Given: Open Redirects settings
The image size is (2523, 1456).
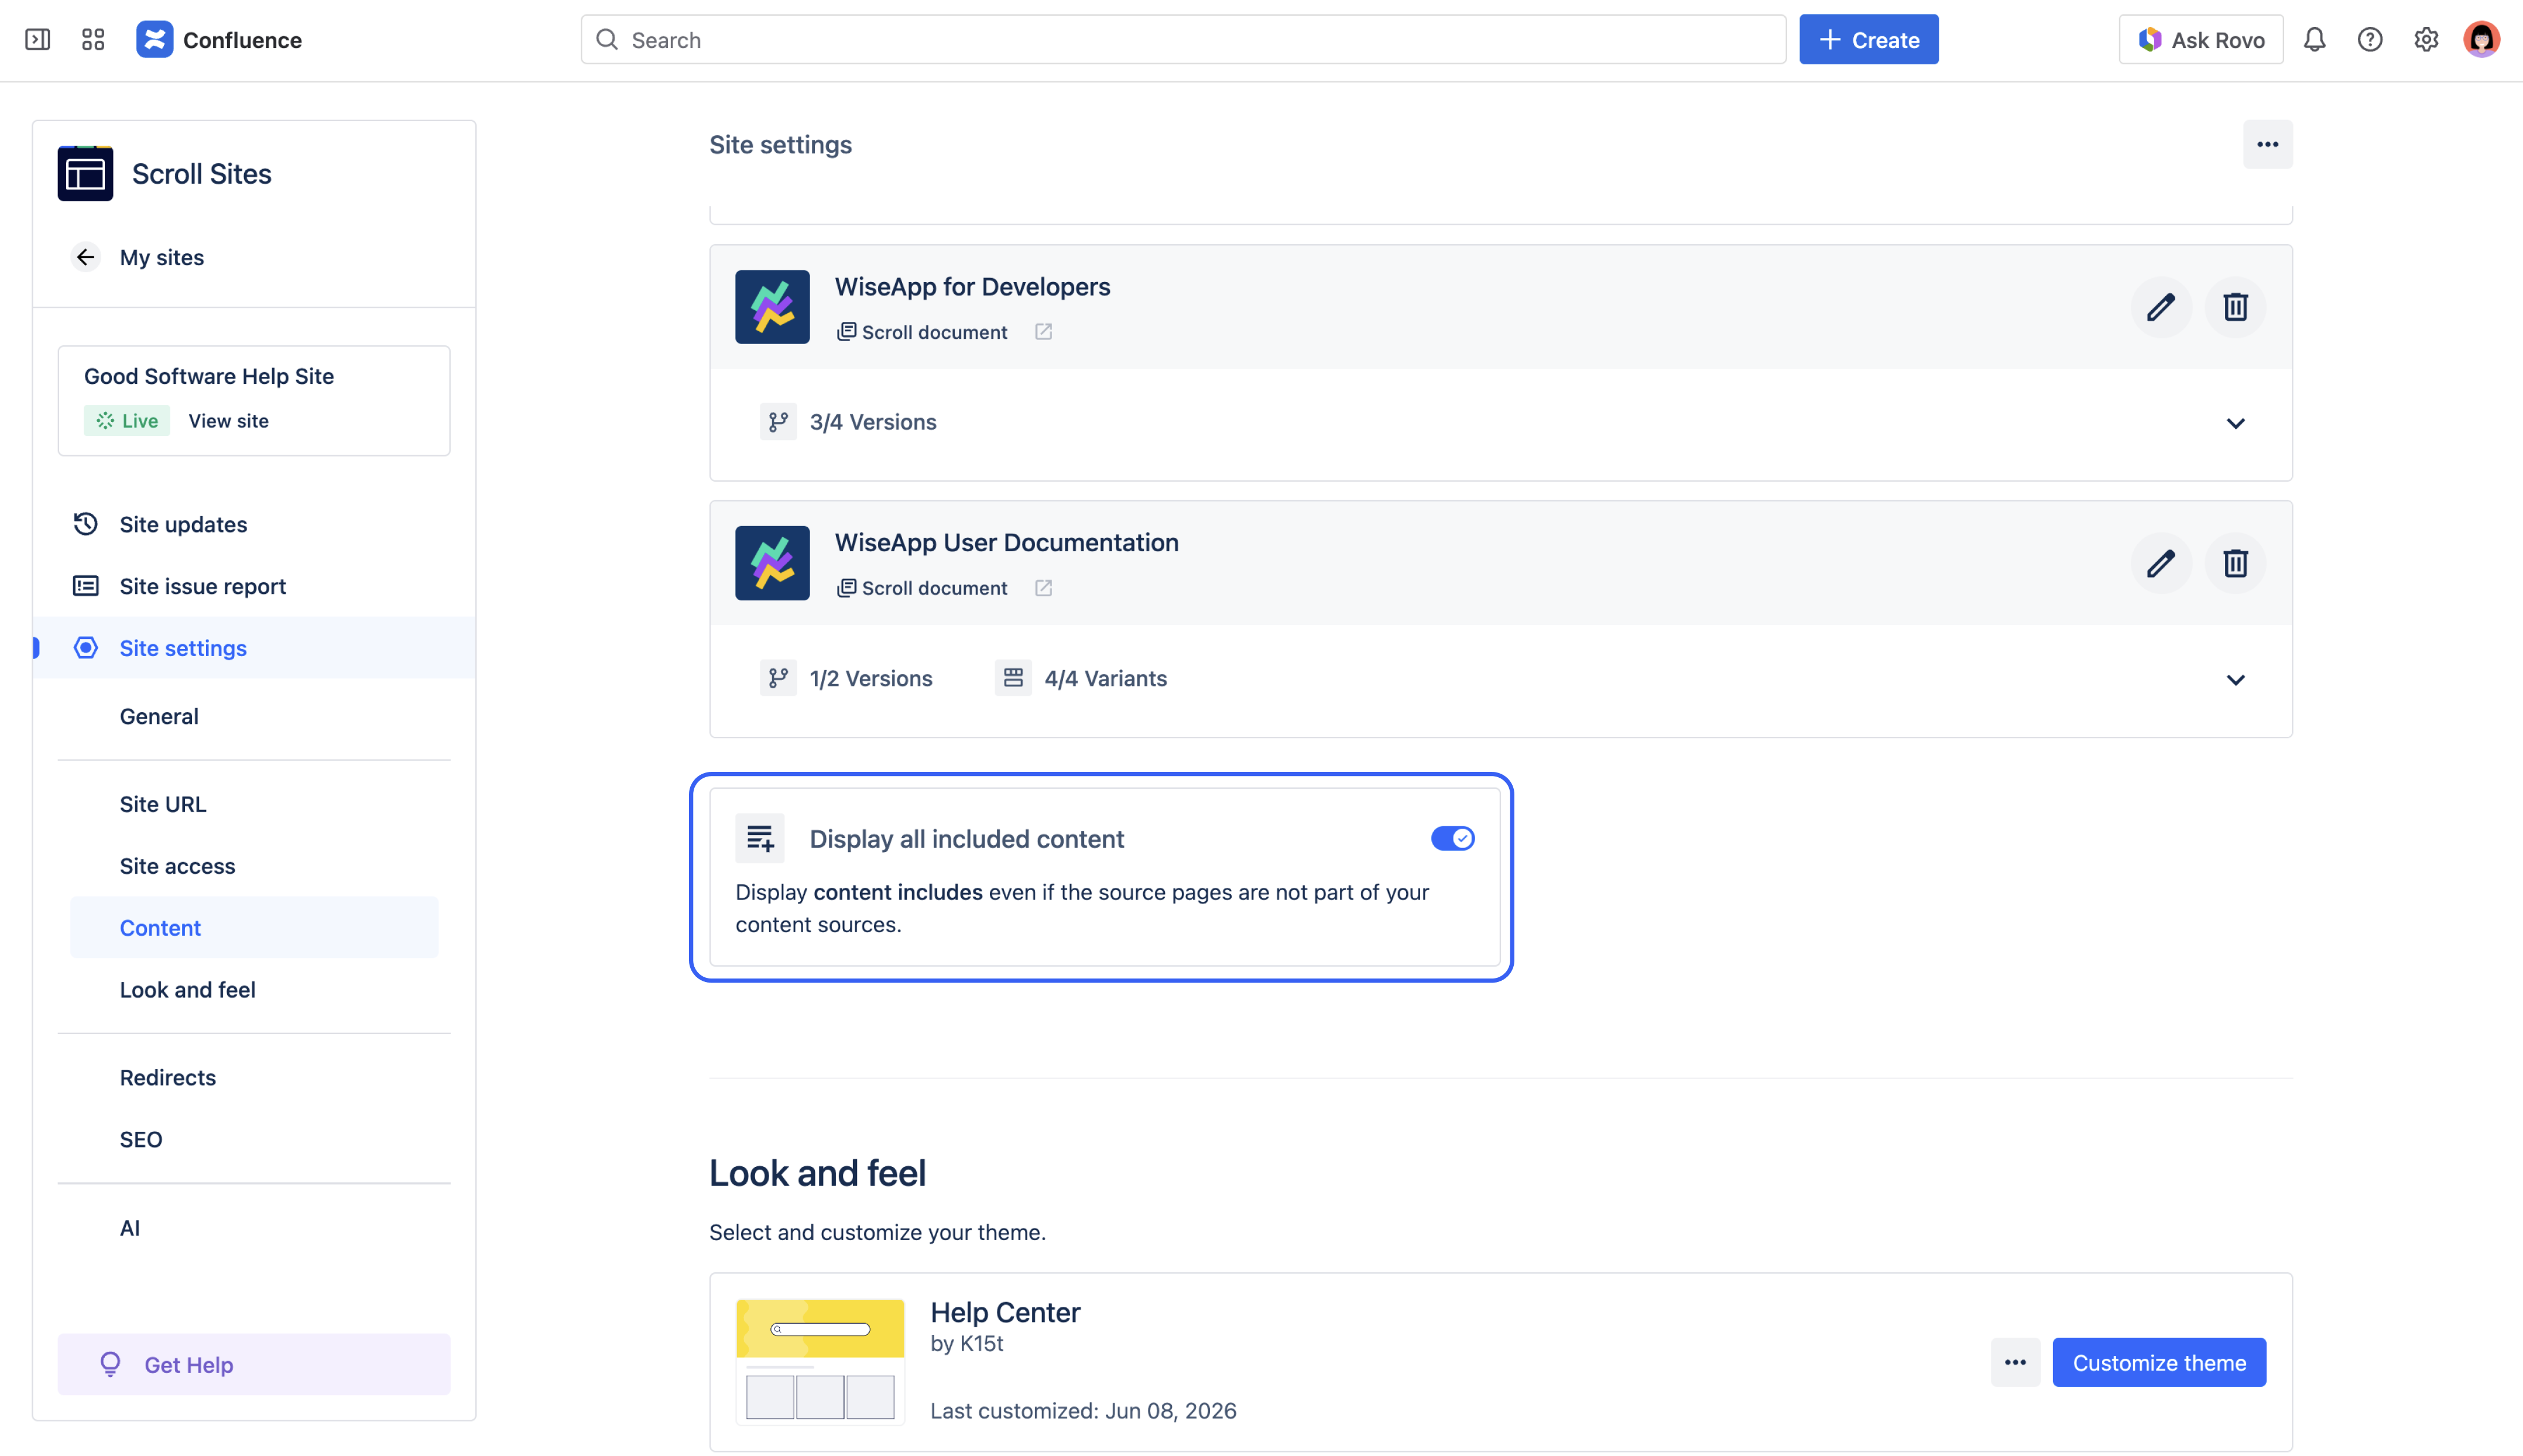Looking at the screenshot, I should point(167,1078).
